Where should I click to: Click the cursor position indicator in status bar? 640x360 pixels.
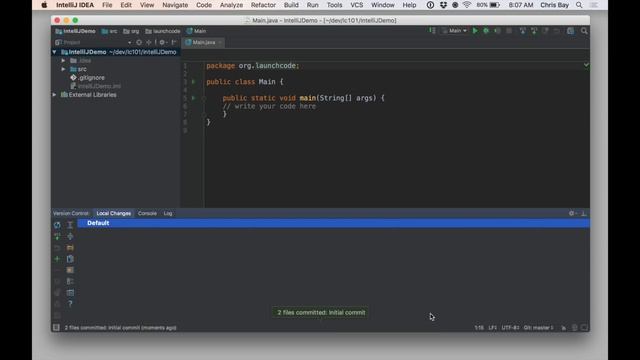[479, 328]
